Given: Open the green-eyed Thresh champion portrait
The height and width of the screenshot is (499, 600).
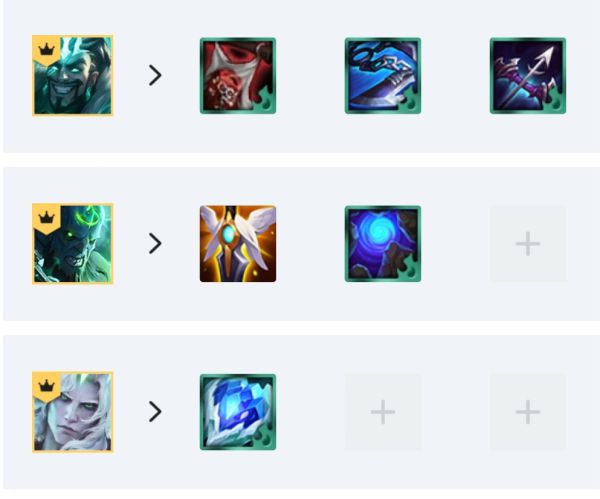Looking at the screenshot, I should pyautogui.click(x=72, y=244).
